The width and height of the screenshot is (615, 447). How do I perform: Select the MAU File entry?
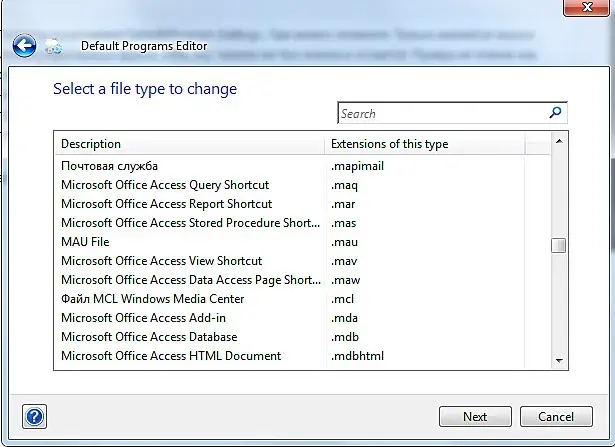[x=86, y=242]
